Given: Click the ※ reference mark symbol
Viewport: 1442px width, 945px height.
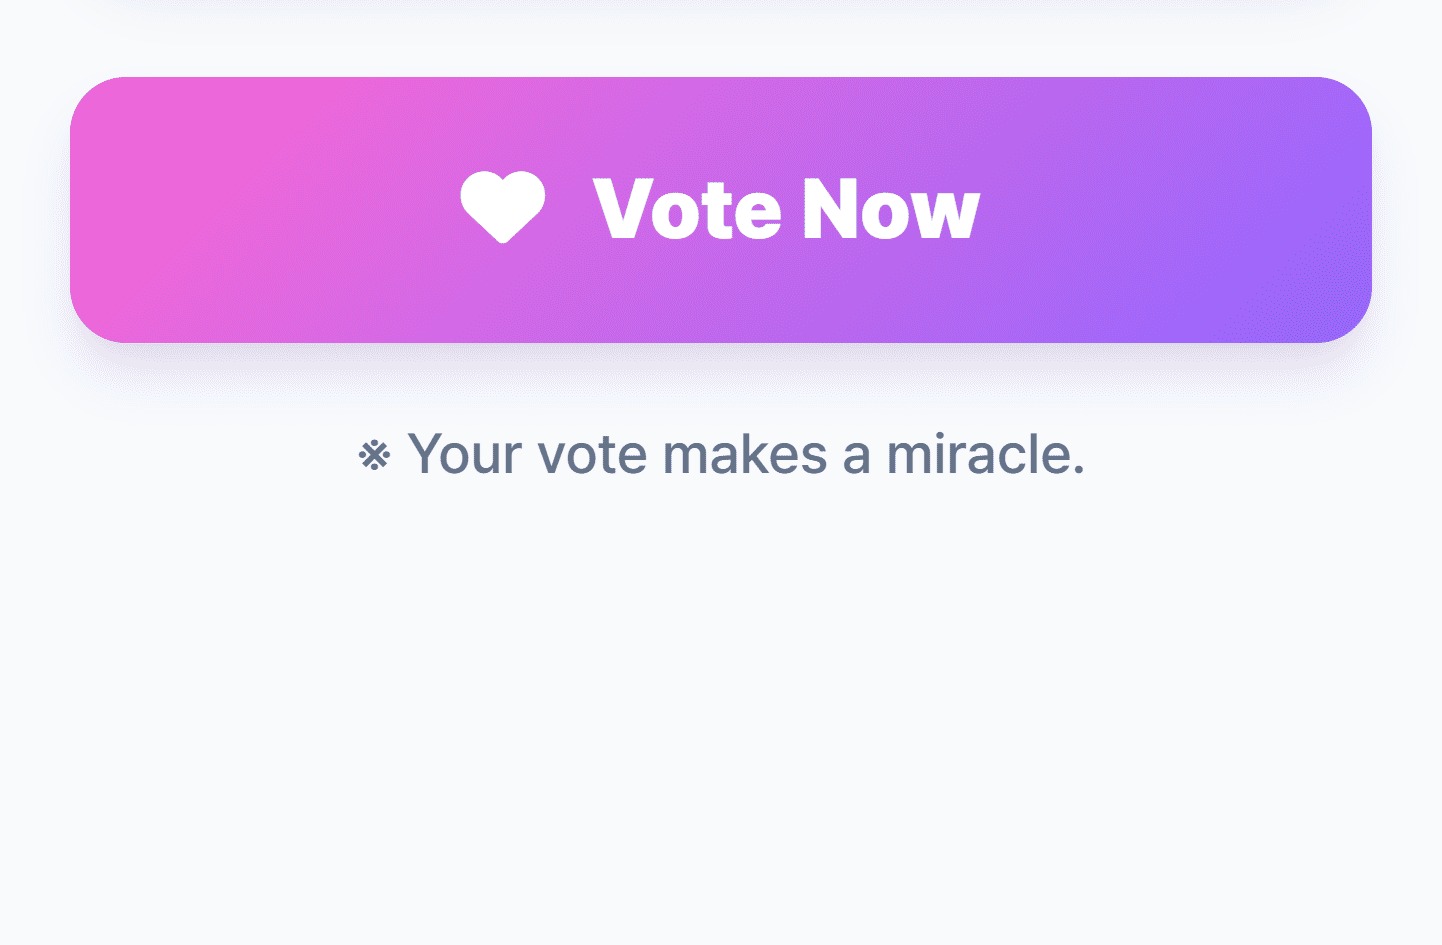Looking at the screenshot, I should tap(374, 456).
